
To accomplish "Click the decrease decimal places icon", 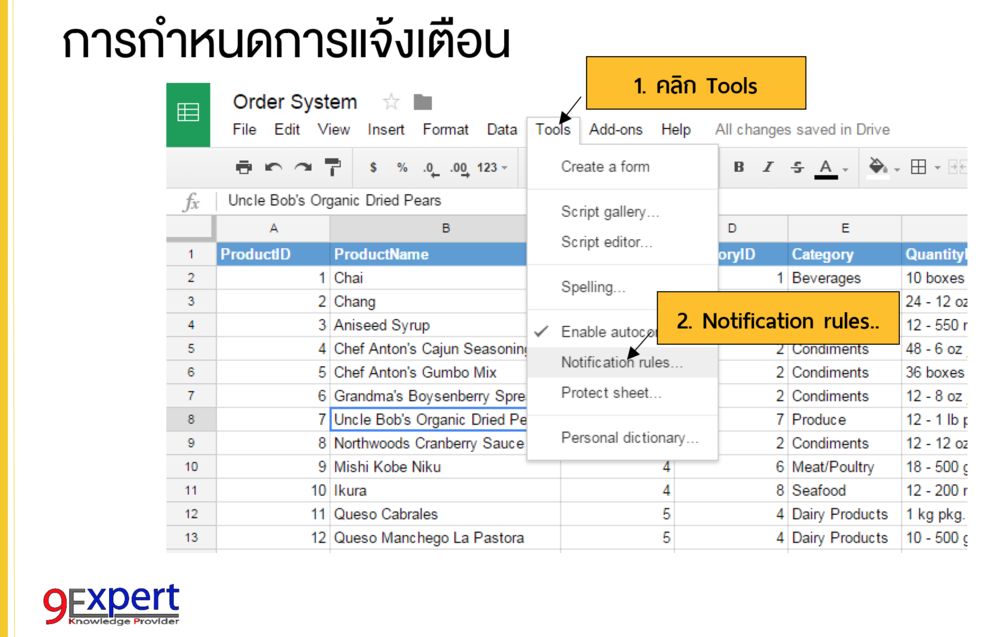I will [429, 168].
